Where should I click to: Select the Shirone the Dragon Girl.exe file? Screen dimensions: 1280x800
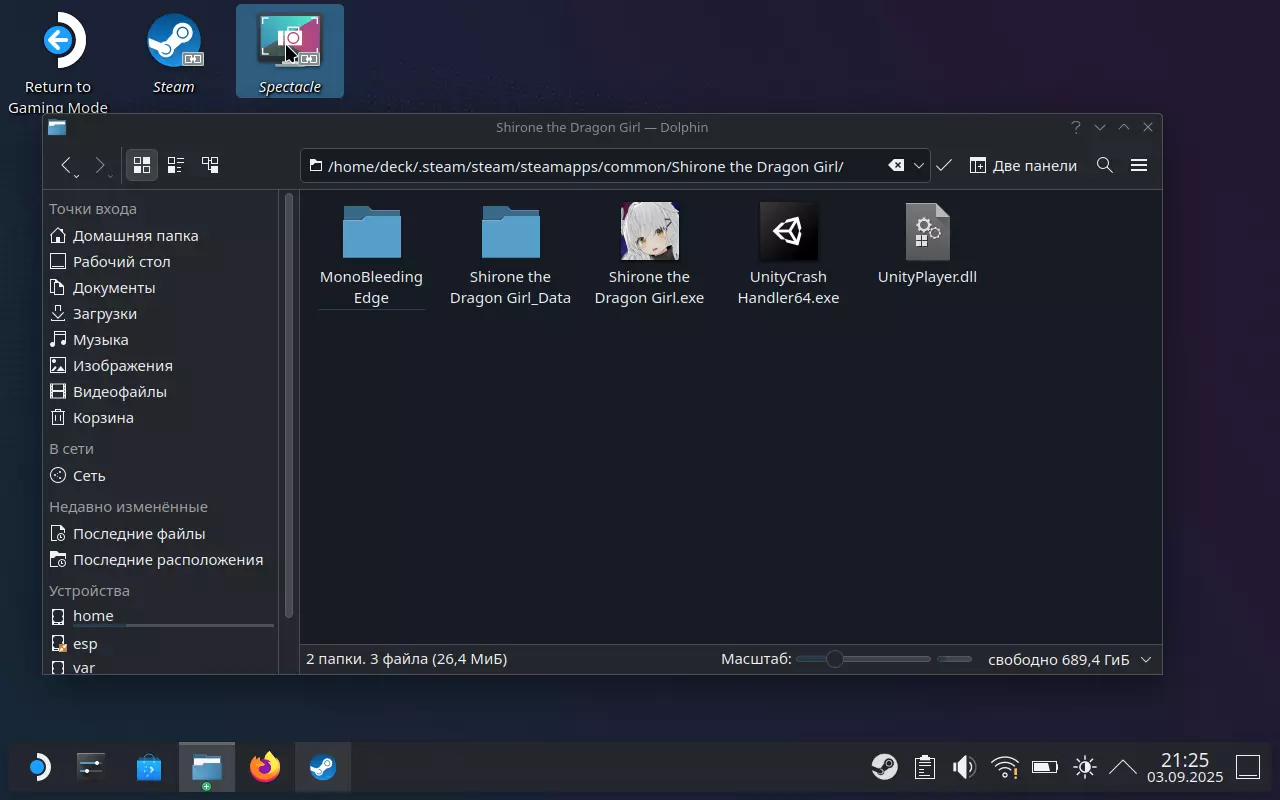coord(649,255)
